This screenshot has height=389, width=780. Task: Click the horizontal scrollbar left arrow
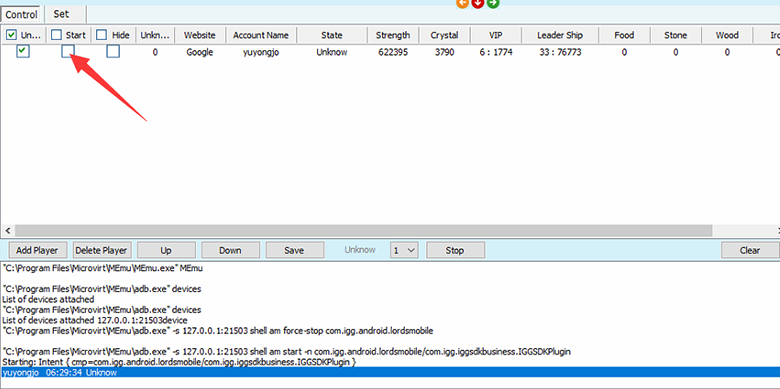[x=7, y=230]
